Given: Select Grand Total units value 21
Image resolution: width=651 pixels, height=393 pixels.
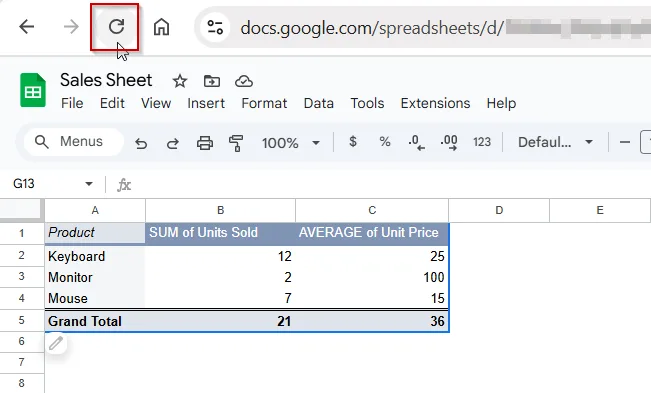Looking at the screenshot, I should coord(220,321).
